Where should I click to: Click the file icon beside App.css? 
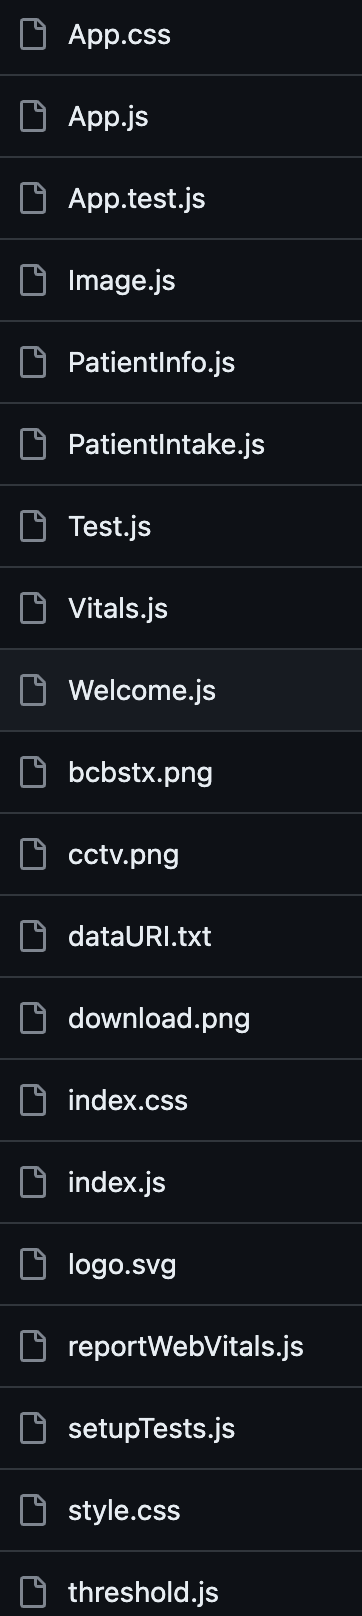point(34,35)
